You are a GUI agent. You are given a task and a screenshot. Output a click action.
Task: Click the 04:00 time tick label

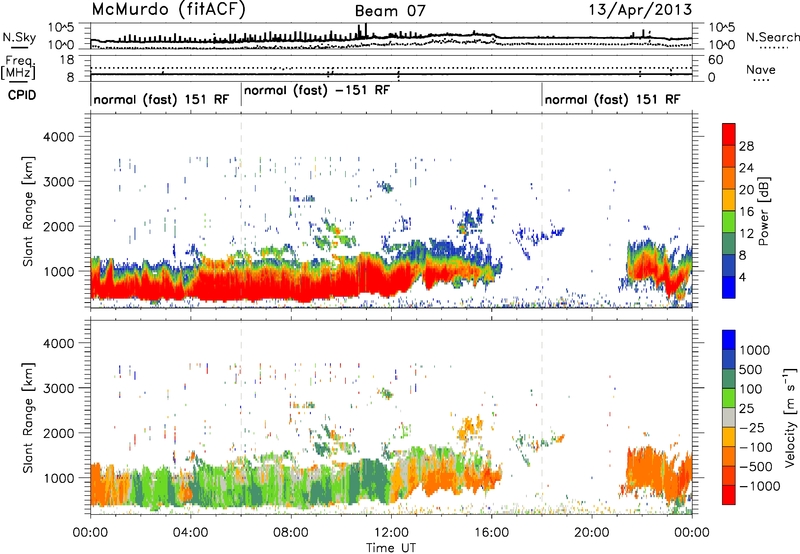tap(190, 533)
